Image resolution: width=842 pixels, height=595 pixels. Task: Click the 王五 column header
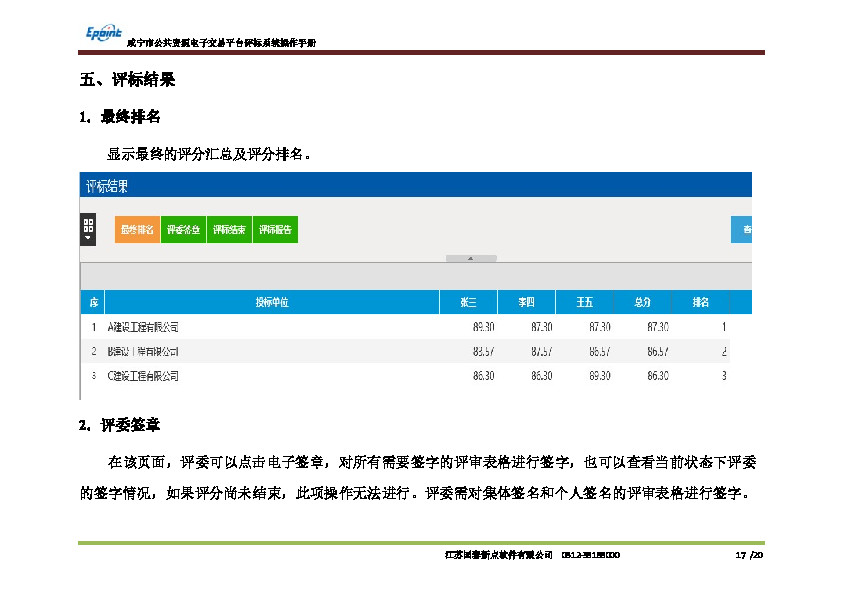coord(585,302)
